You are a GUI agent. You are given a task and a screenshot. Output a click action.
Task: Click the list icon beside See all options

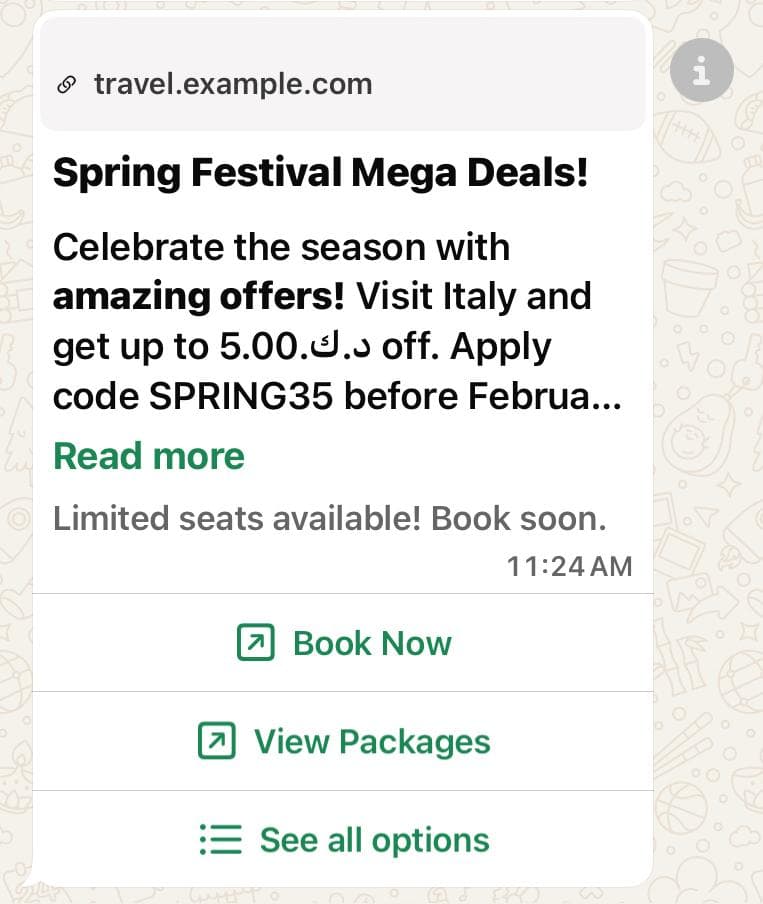tap(220, 839)
